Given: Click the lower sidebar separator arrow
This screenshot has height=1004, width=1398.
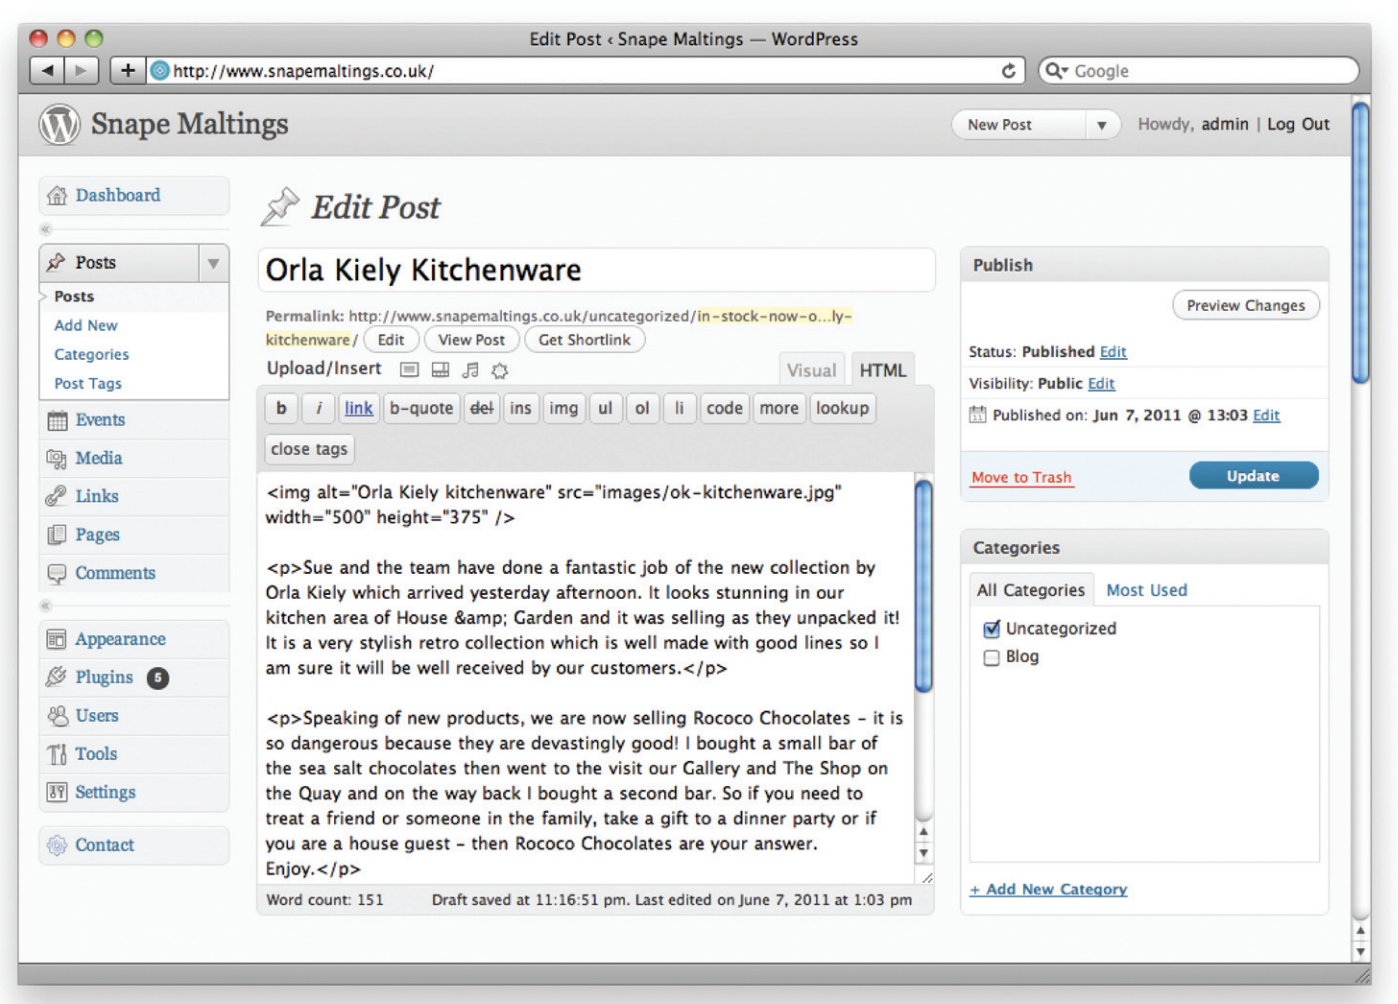Looking at the screenshot, I should (46, 606).
